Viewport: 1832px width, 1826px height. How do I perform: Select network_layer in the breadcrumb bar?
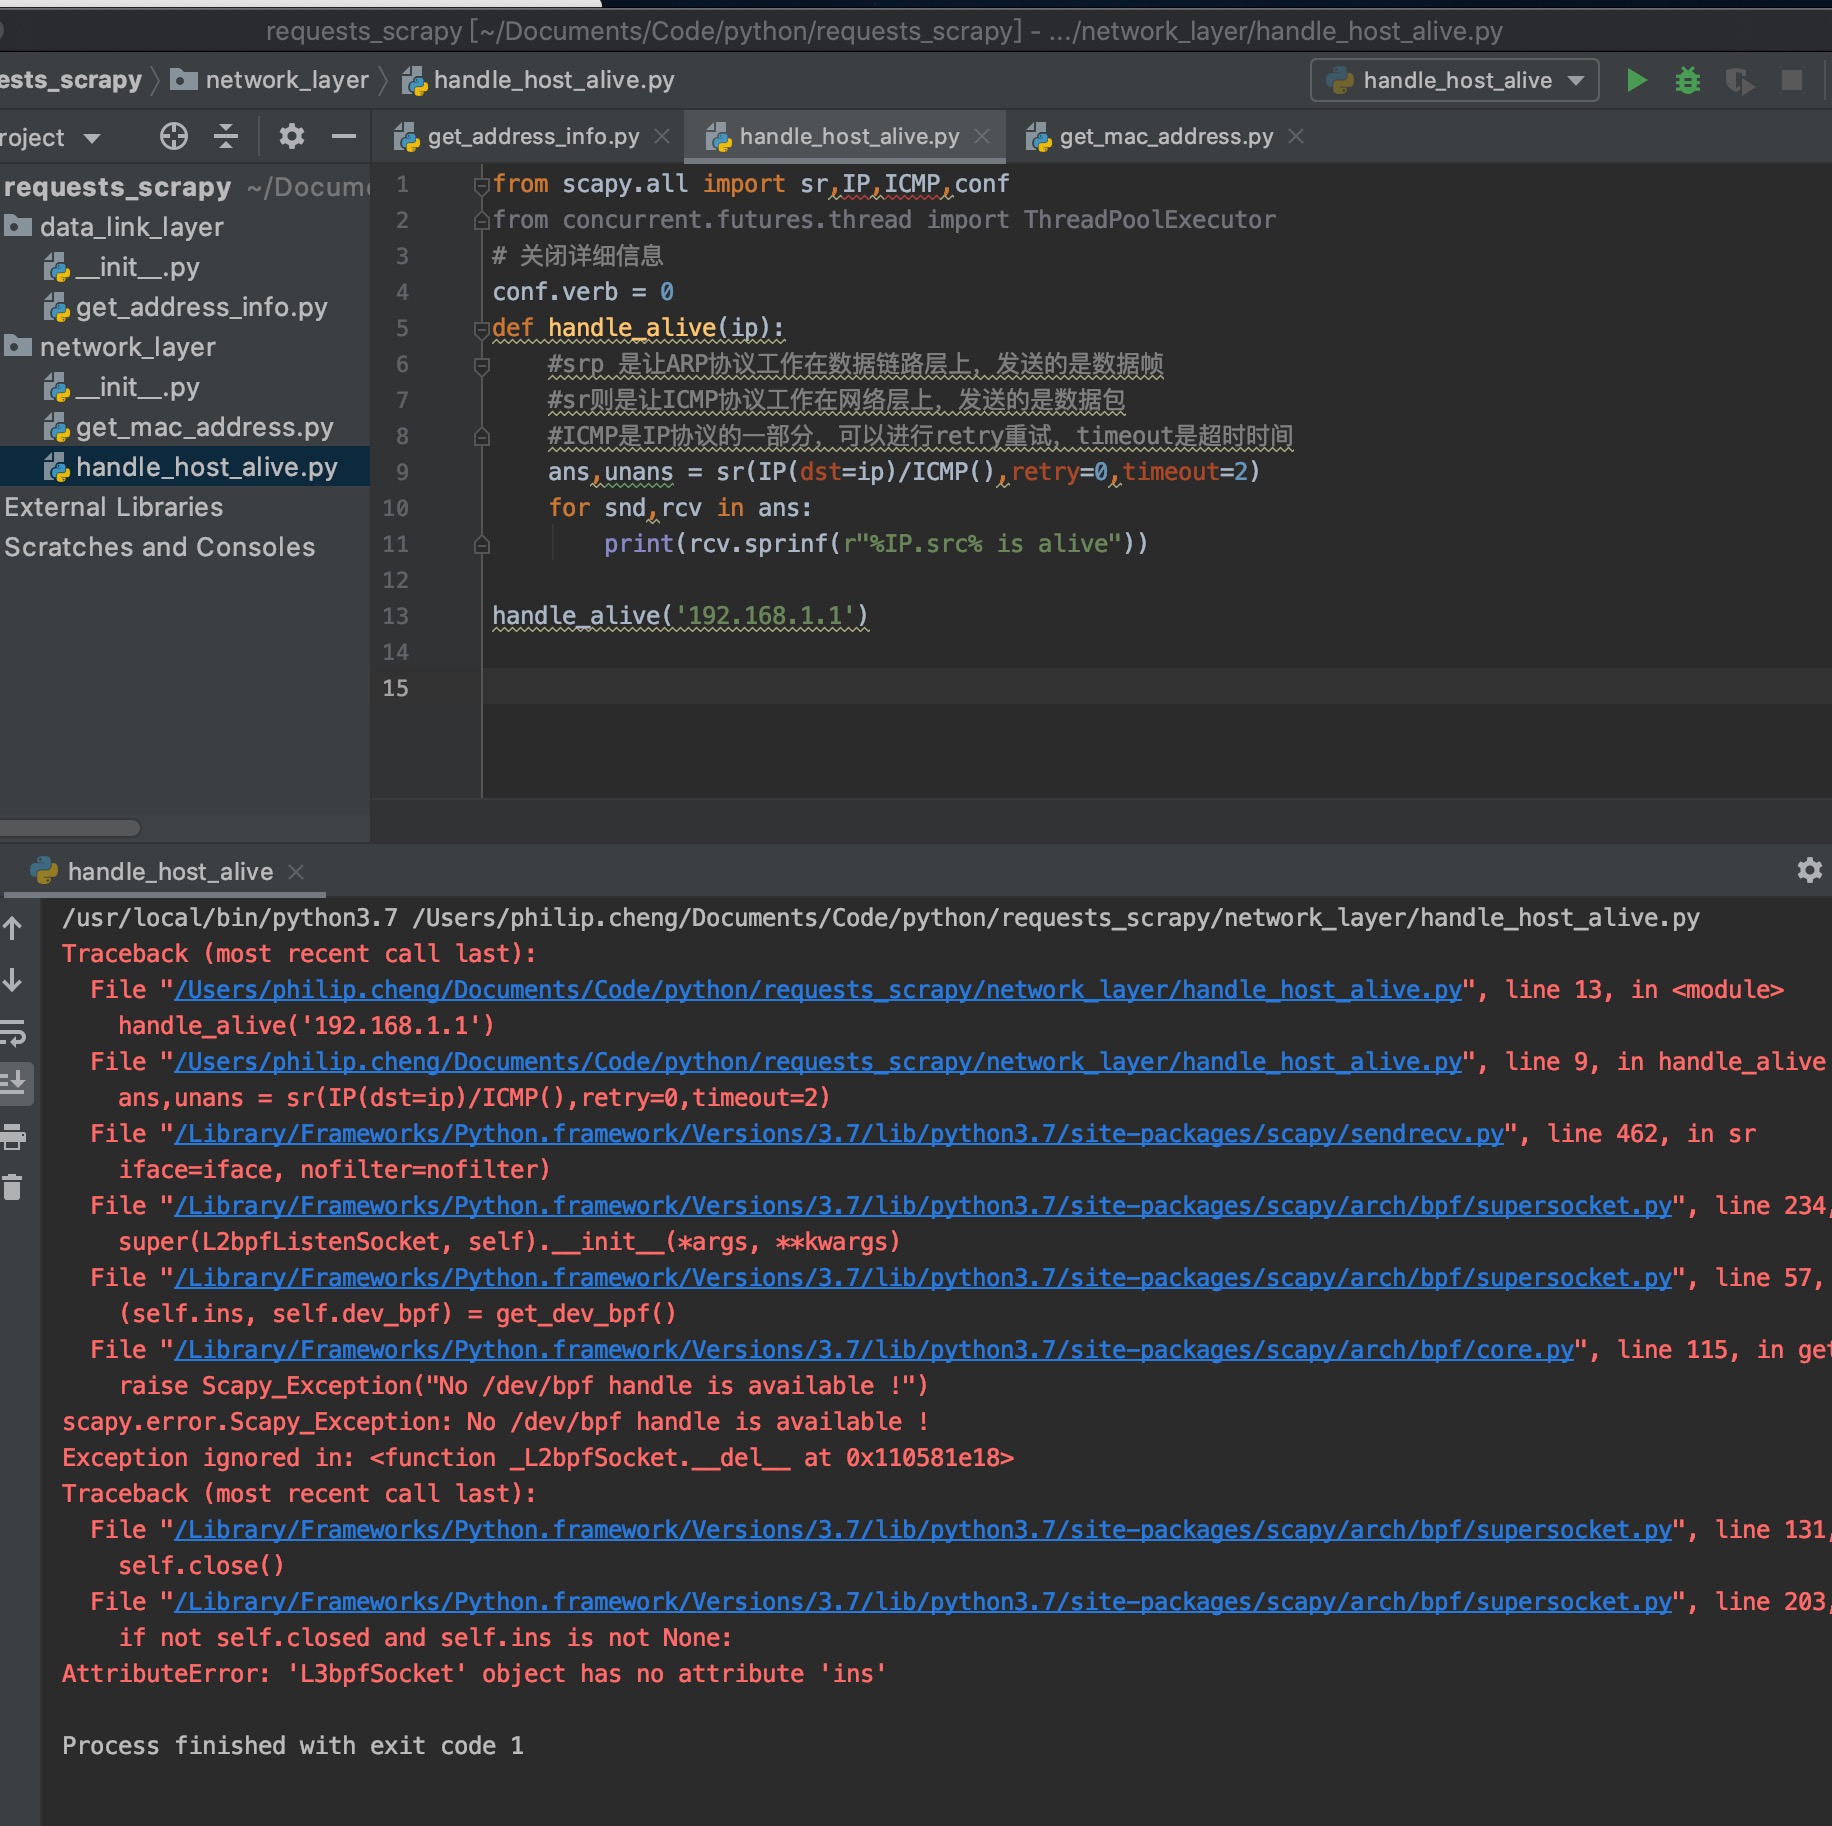270,80
